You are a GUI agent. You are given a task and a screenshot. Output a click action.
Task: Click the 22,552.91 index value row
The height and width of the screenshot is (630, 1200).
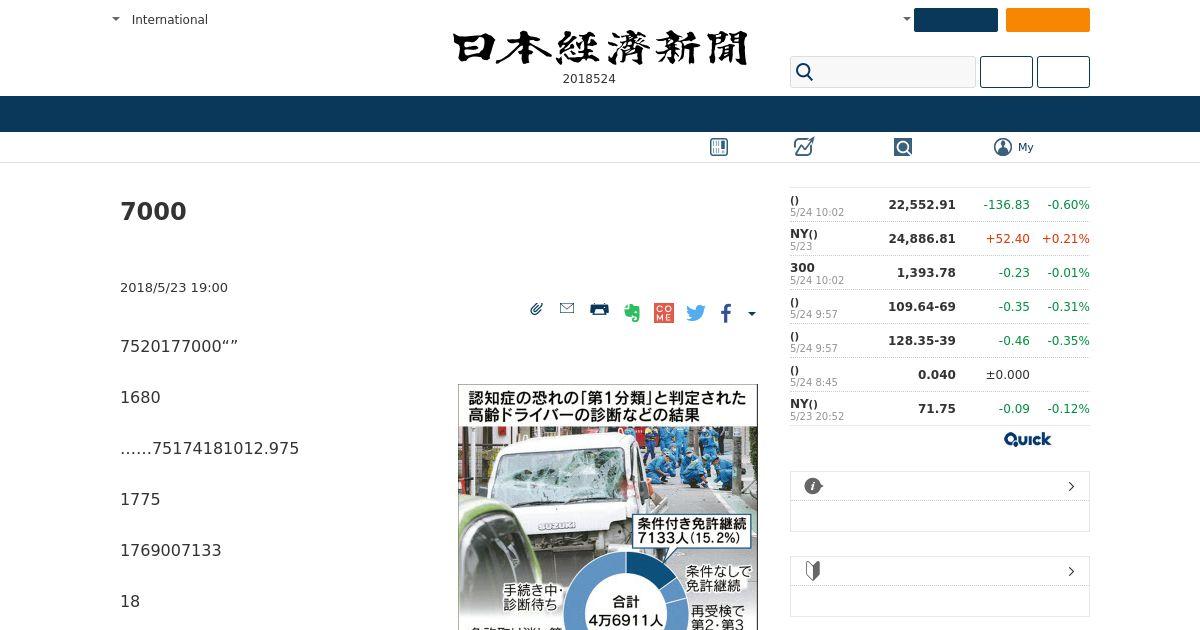(940, 205)
